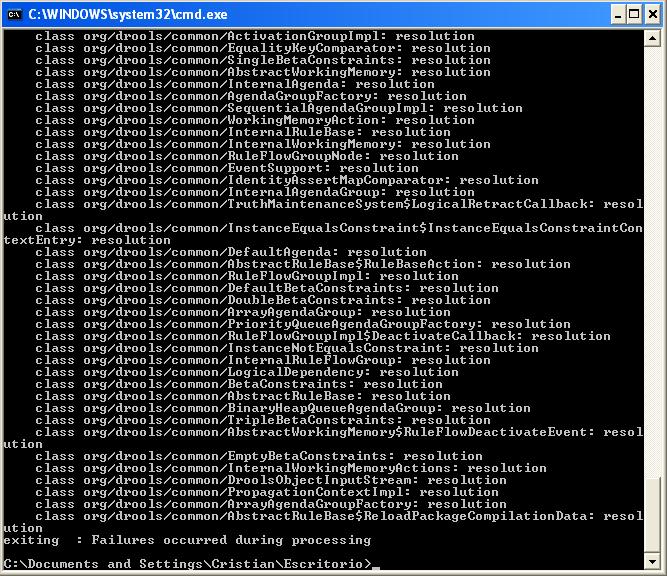Click the InternalWorkingMemory: resolution line
Viewport: 667px width, 576px height.
click(x=263, y=144)
